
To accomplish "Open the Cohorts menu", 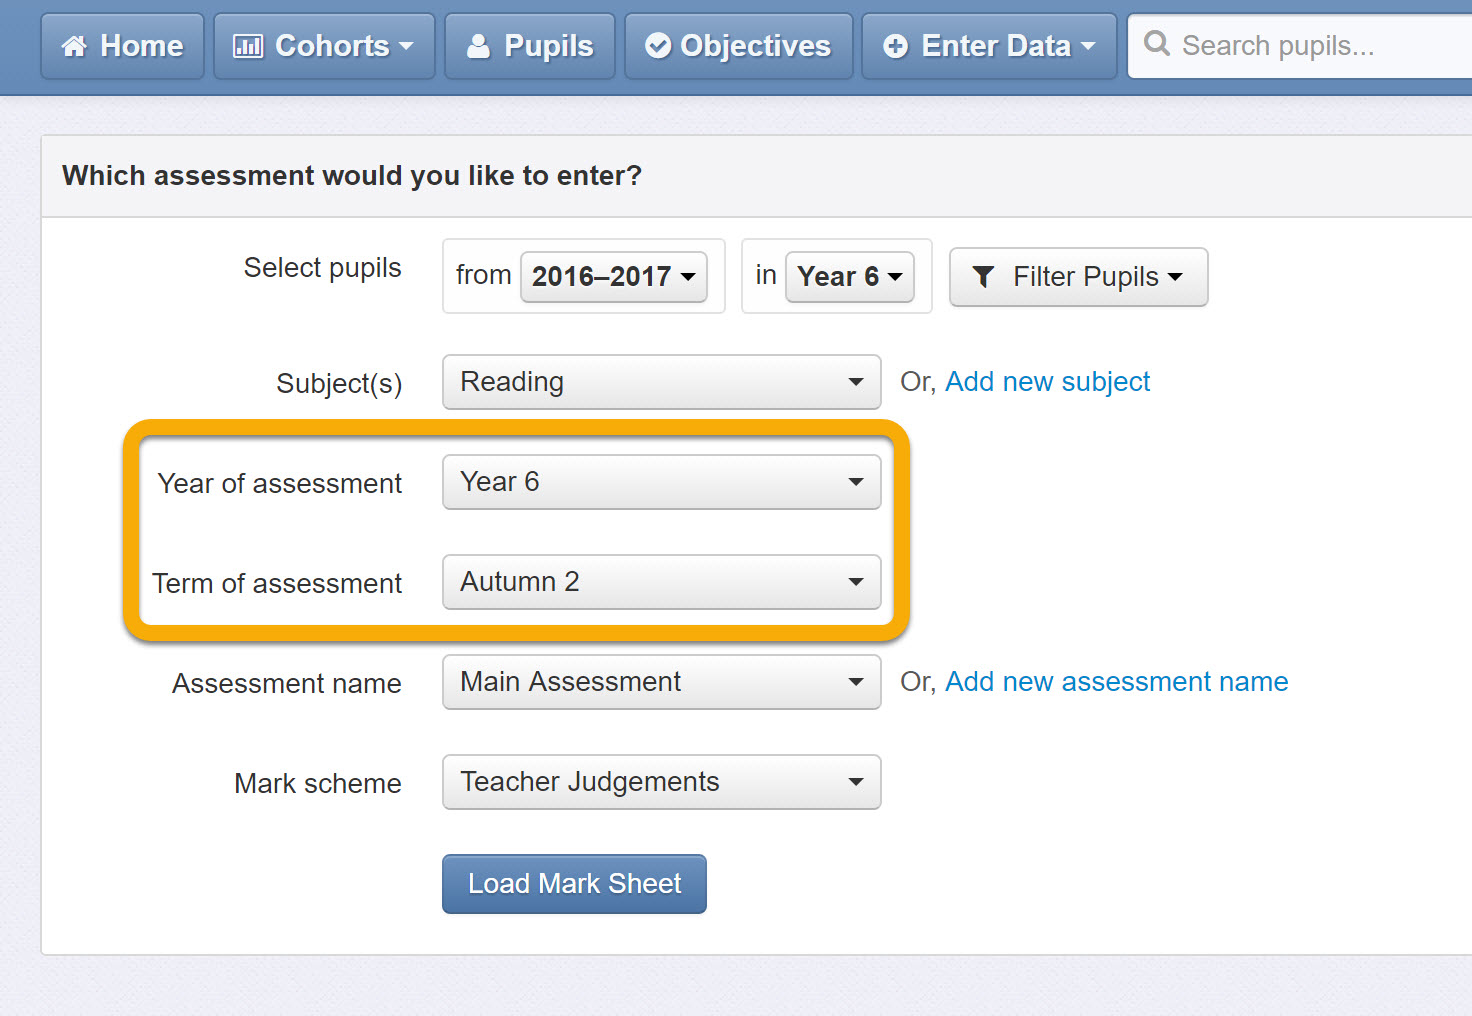I will pyautogui.click(x=324, y=46).
